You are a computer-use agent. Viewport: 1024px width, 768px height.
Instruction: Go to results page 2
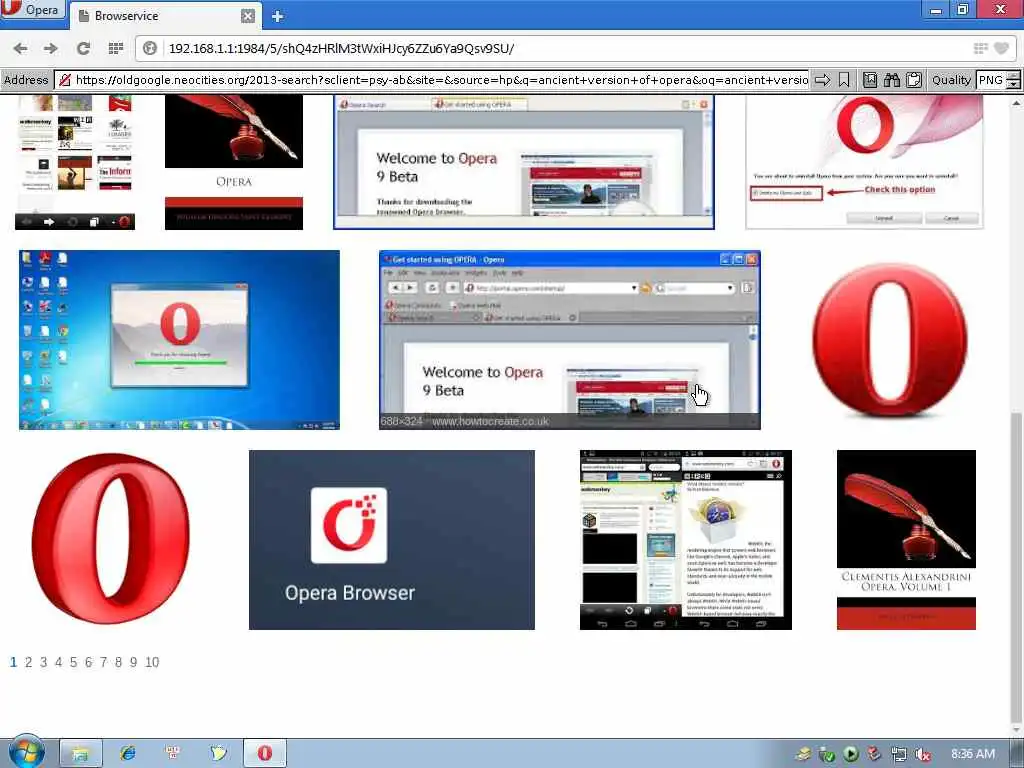(x=28, y=662)
